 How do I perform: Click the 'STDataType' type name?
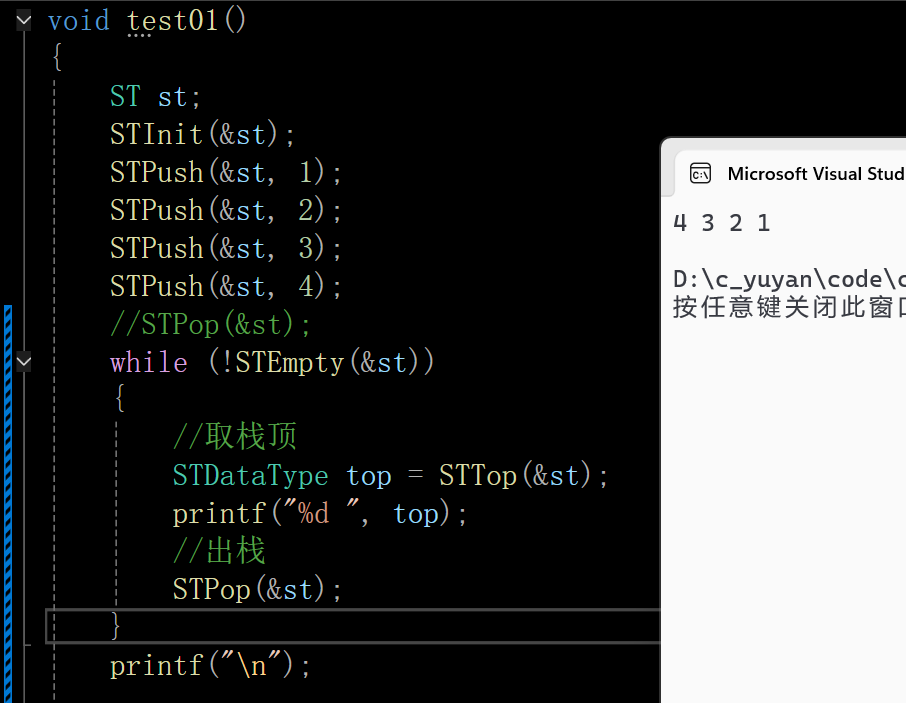250,476
